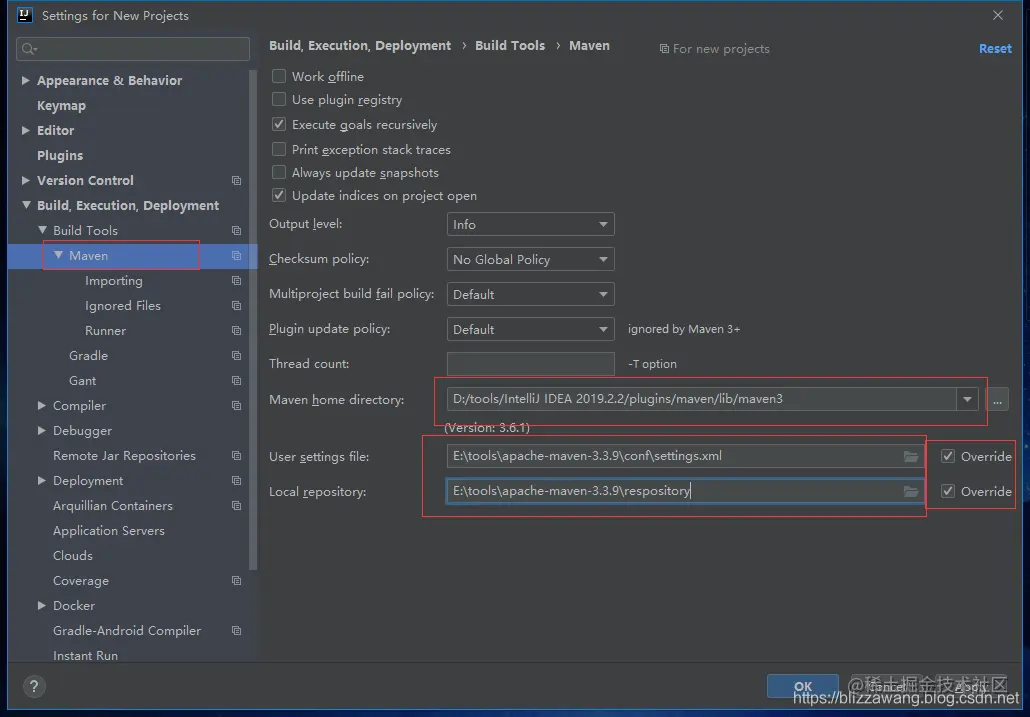The width and height of the screenshot is (1030, 717).
Task: Enable Always update snapshots checkbox
Action: point(279,172)
